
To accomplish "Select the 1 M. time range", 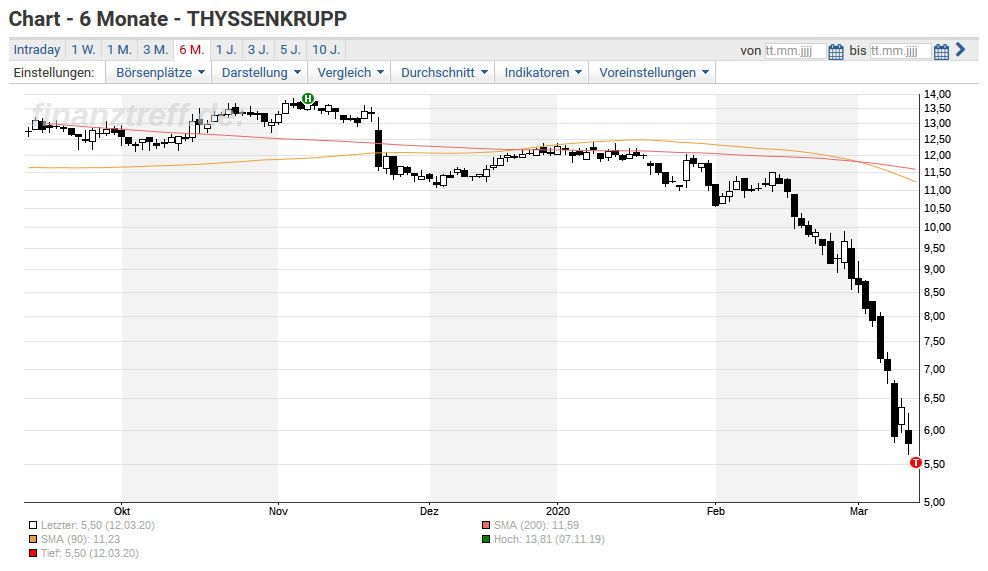I will coord(119,50).
